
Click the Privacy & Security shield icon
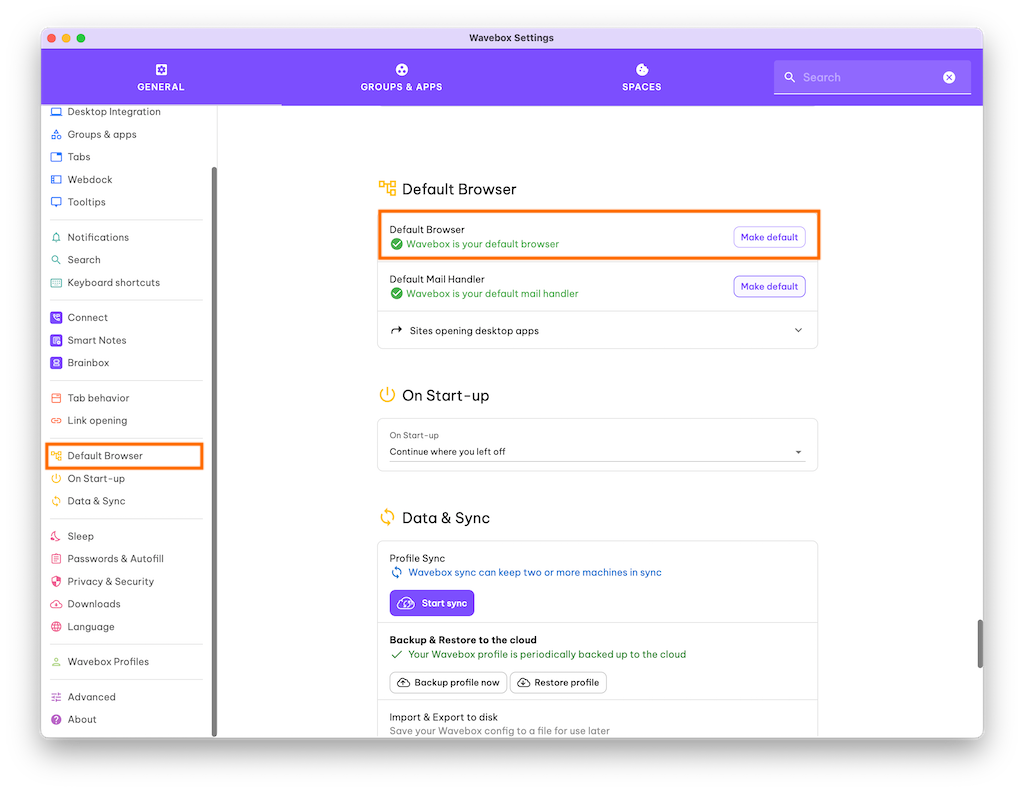(56, 581)
